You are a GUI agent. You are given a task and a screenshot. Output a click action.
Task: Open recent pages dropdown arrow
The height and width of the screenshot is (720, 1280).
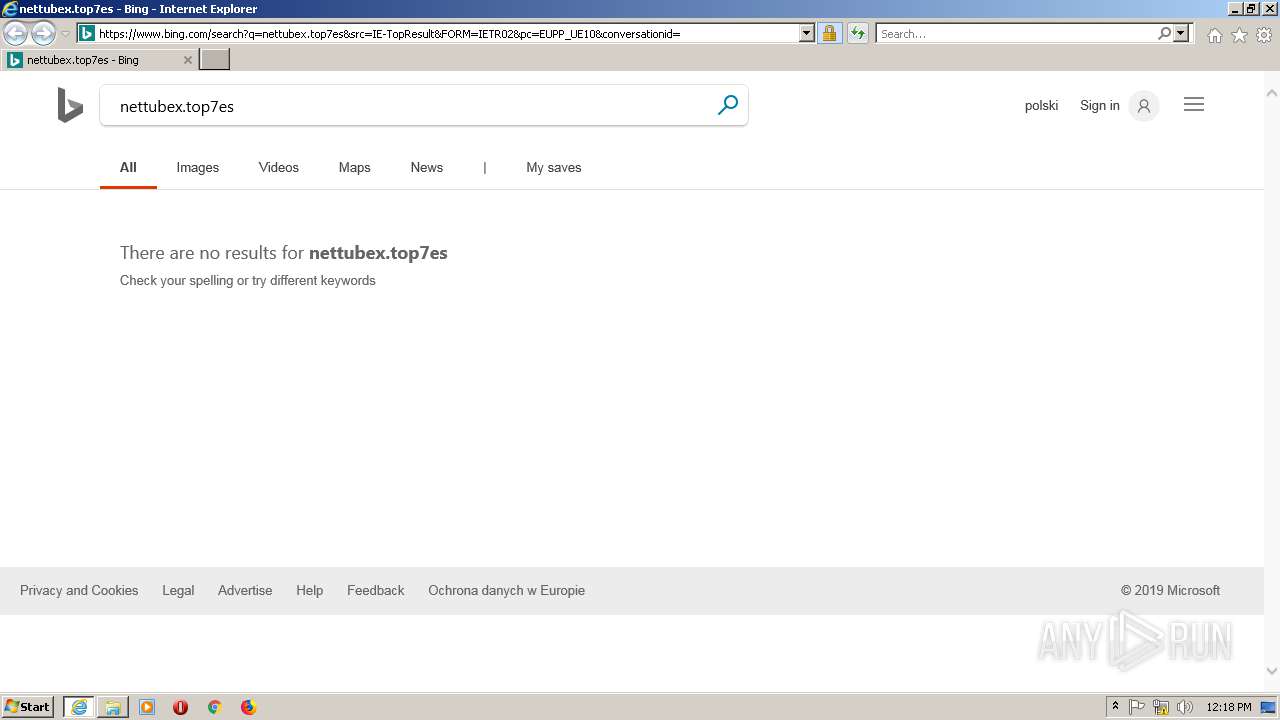(66, 34)
